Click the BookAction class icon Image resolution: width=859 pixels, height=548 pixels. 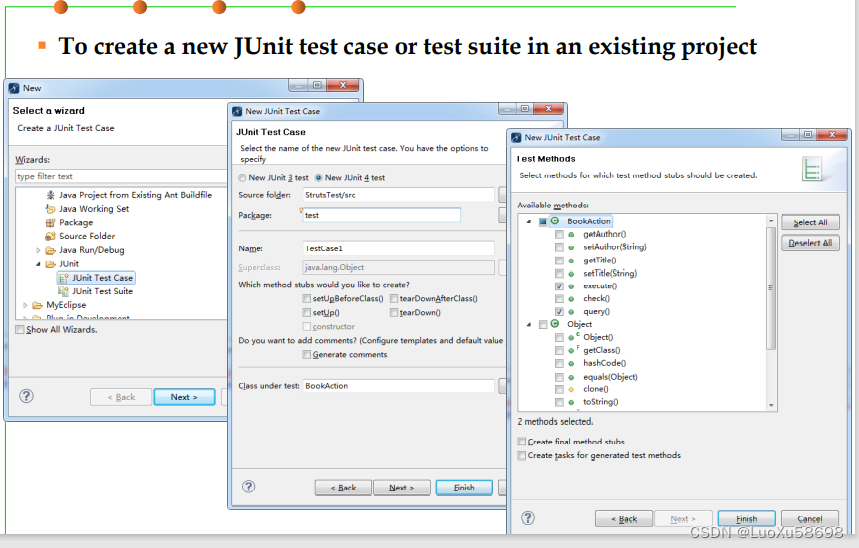(x=555, y=221)
